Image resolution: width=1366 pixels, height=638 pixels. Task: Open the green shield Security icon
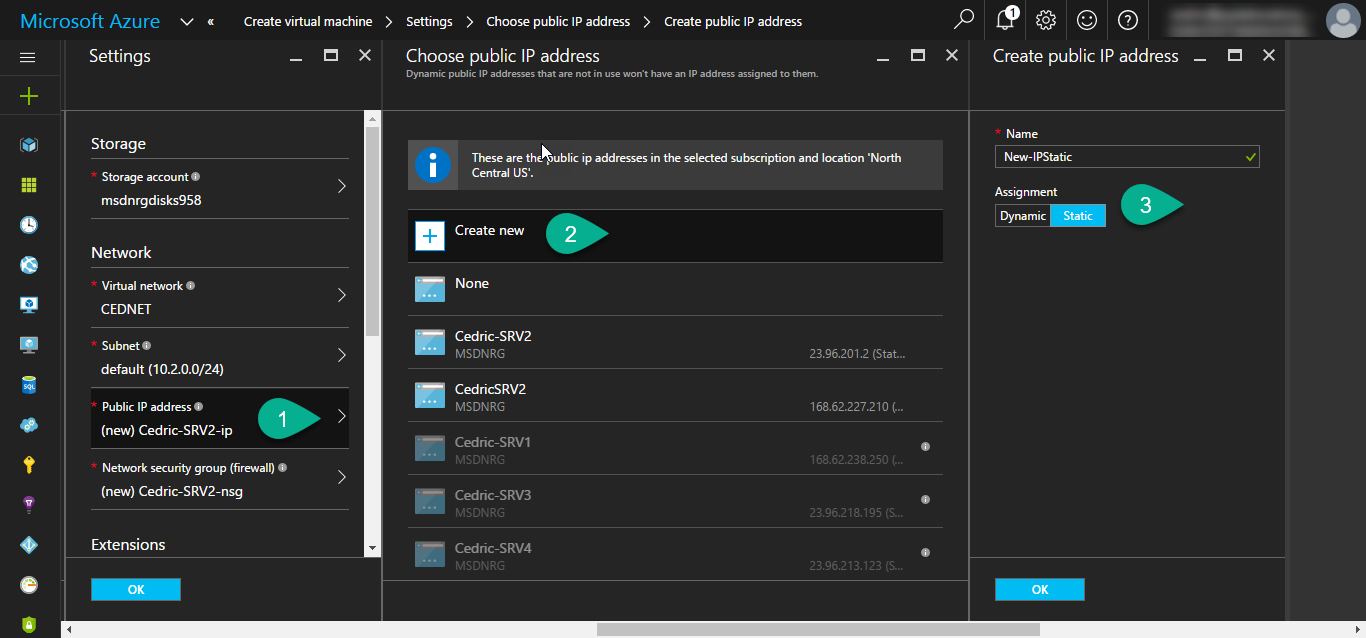(x=28, y=624)
